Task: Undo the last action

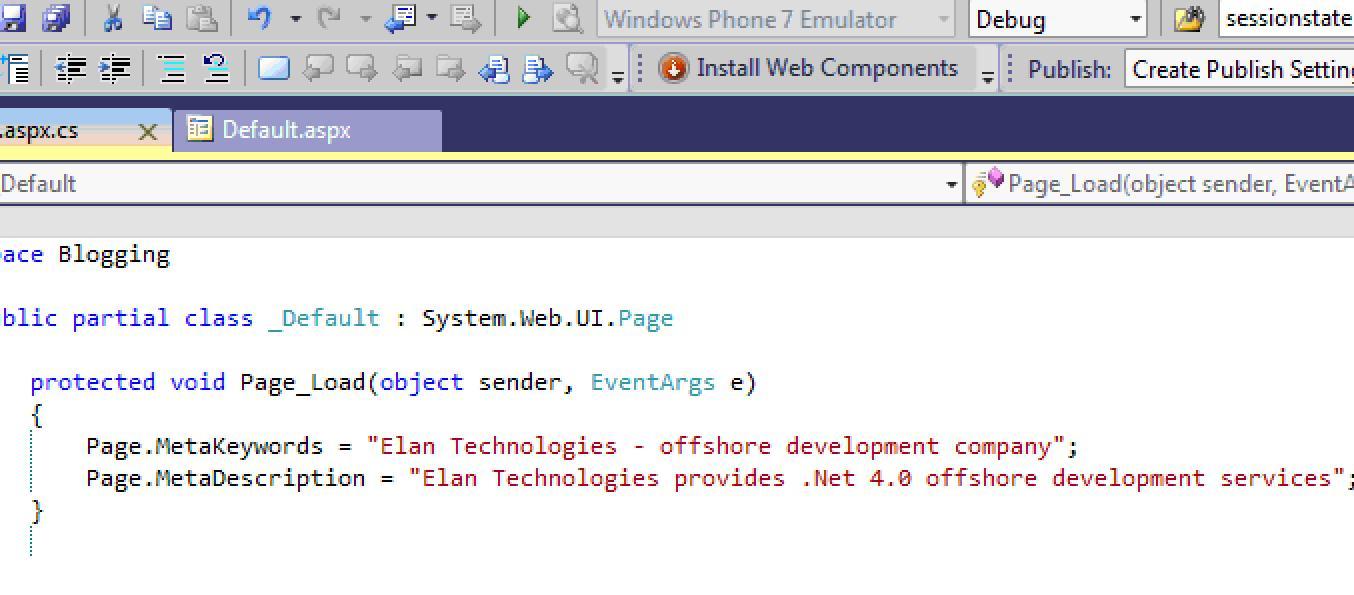Action: (x=259, y=18)
